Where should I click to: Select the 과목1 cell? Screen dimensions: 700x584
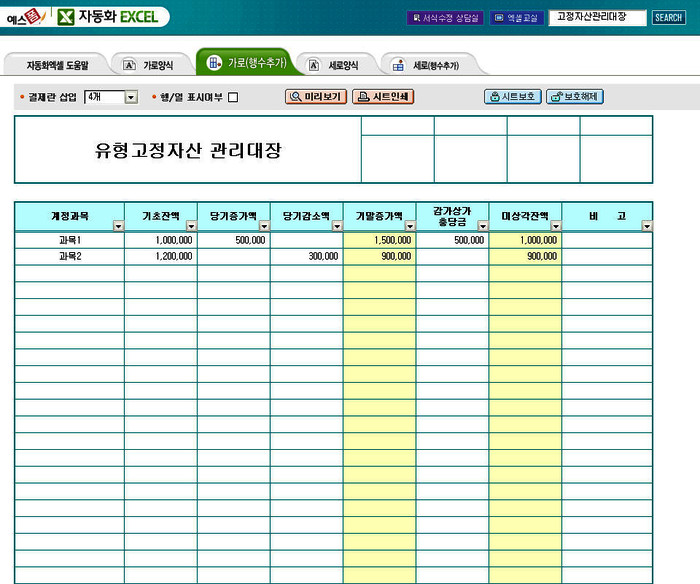tap(70, 240)
